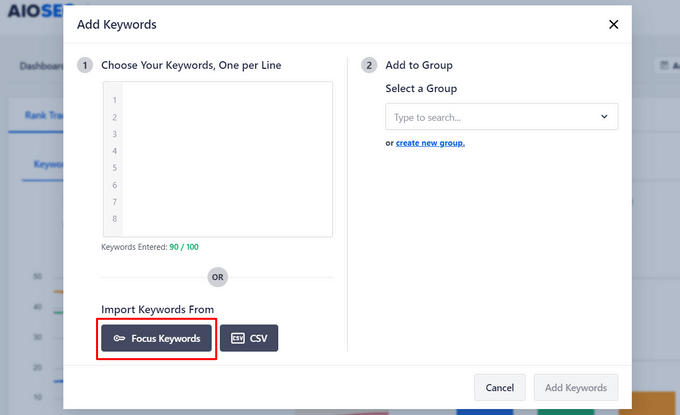Viewport: 680px width, 415px height.
Task: Click the OR divider badge
Action: pos(217,277)
